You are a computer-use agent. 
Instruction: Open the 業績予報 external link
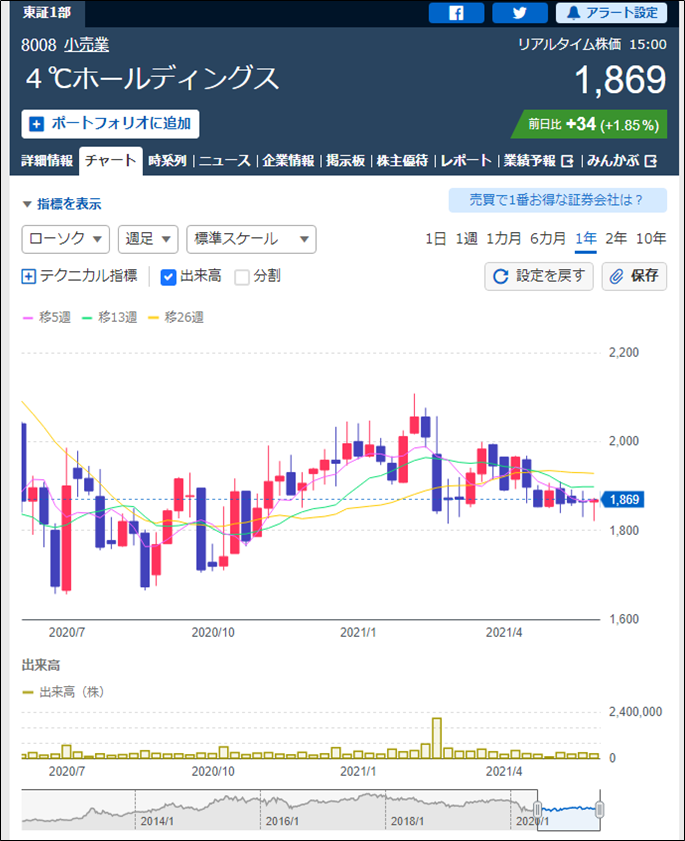point(538,160)
